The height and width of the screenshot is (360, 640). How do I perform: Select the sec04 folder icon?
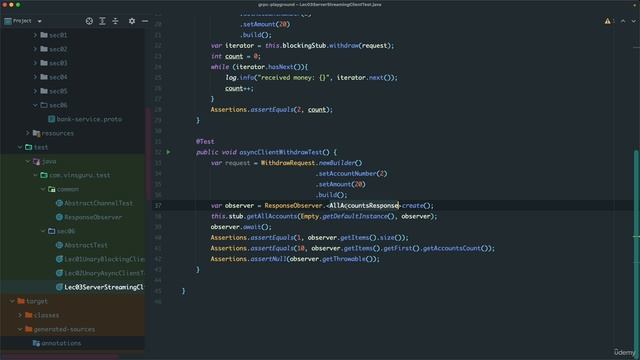tap(44, 77)
